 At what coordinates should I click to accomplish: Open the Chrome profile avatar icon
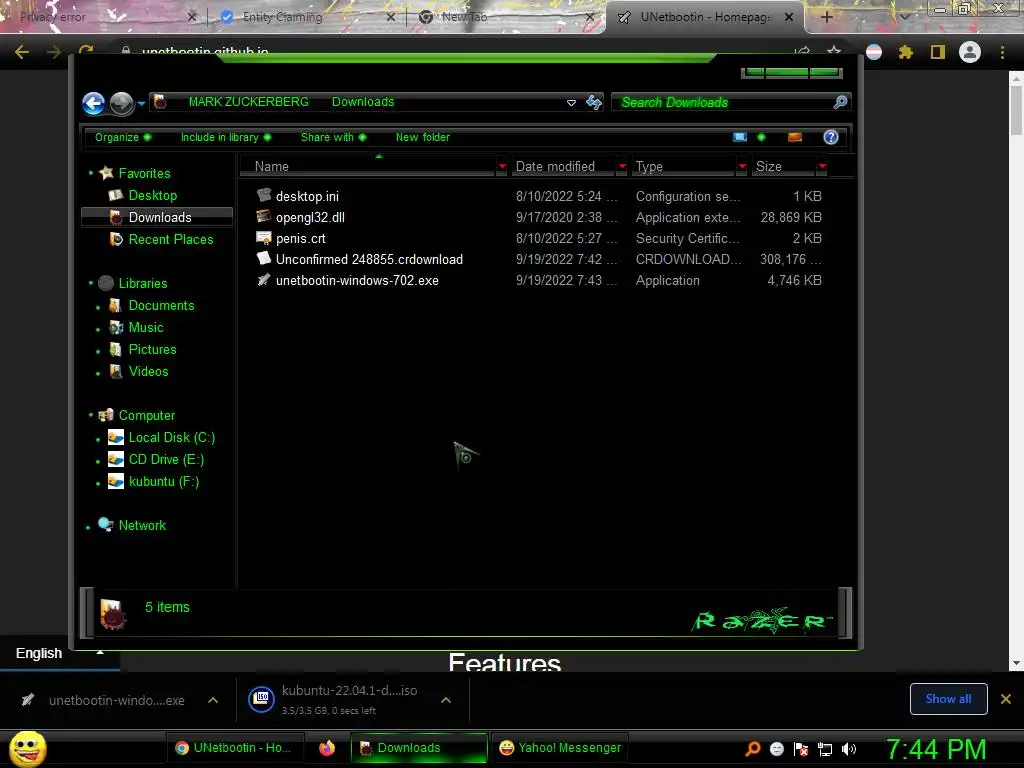coord(970,52)
